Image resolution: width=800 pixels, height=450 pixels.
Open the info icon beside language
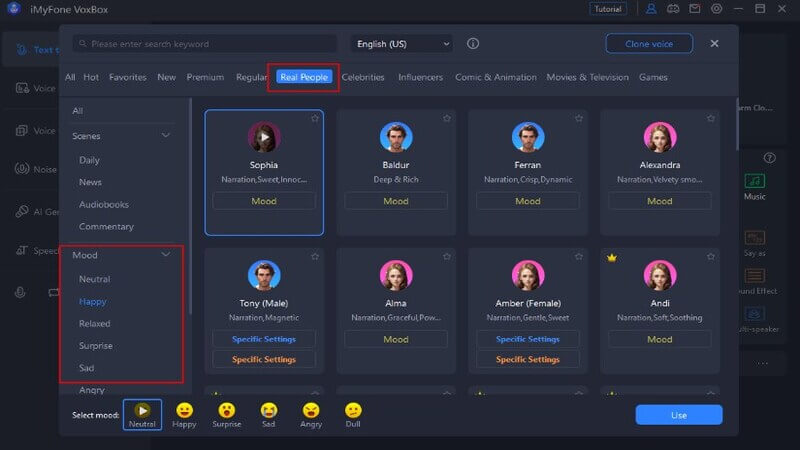(473, 44)
